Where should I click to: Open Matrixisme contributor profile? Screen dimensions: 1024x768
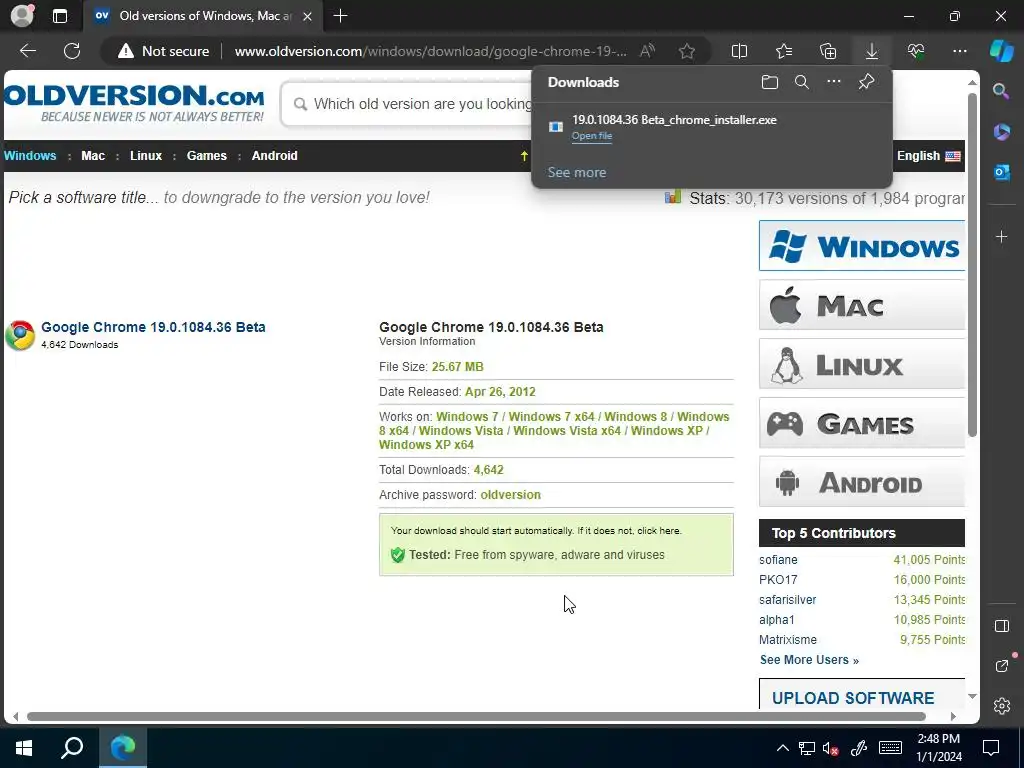788,640
